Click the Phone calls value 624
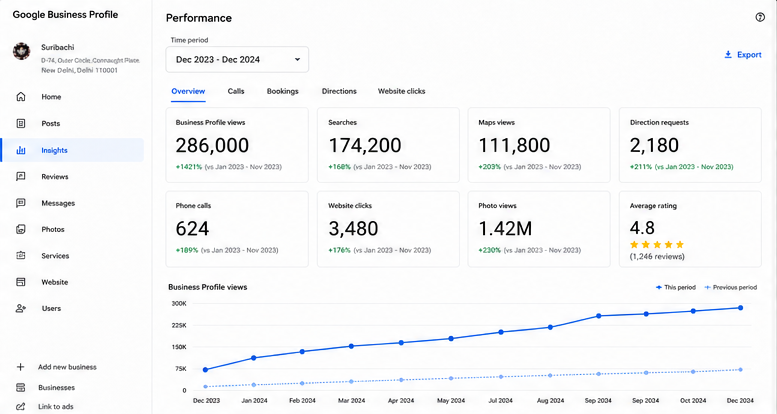Screen dimensions: 777x414 pos(192,229)
